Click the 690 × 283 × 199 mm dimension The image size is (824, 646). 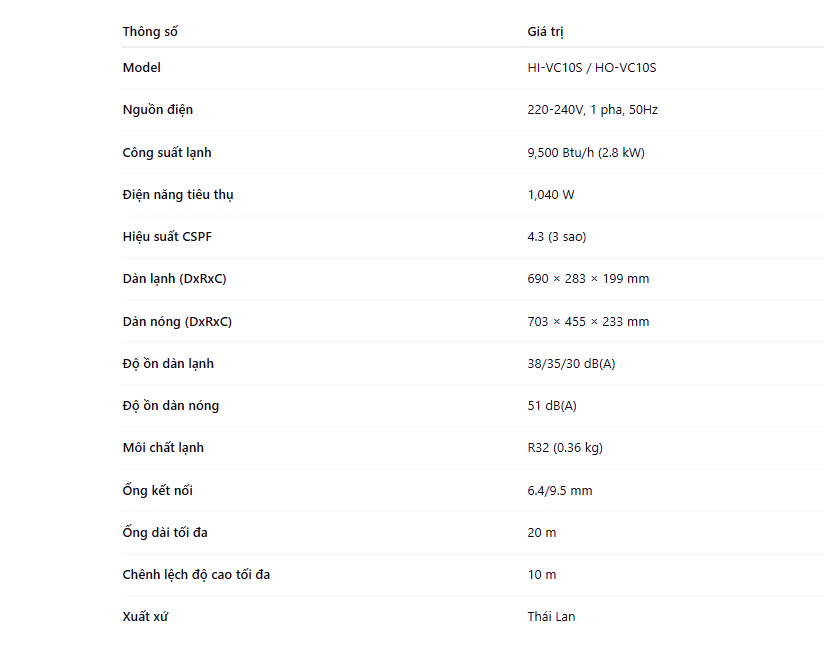pyautogui.click(x=588, y=279)
